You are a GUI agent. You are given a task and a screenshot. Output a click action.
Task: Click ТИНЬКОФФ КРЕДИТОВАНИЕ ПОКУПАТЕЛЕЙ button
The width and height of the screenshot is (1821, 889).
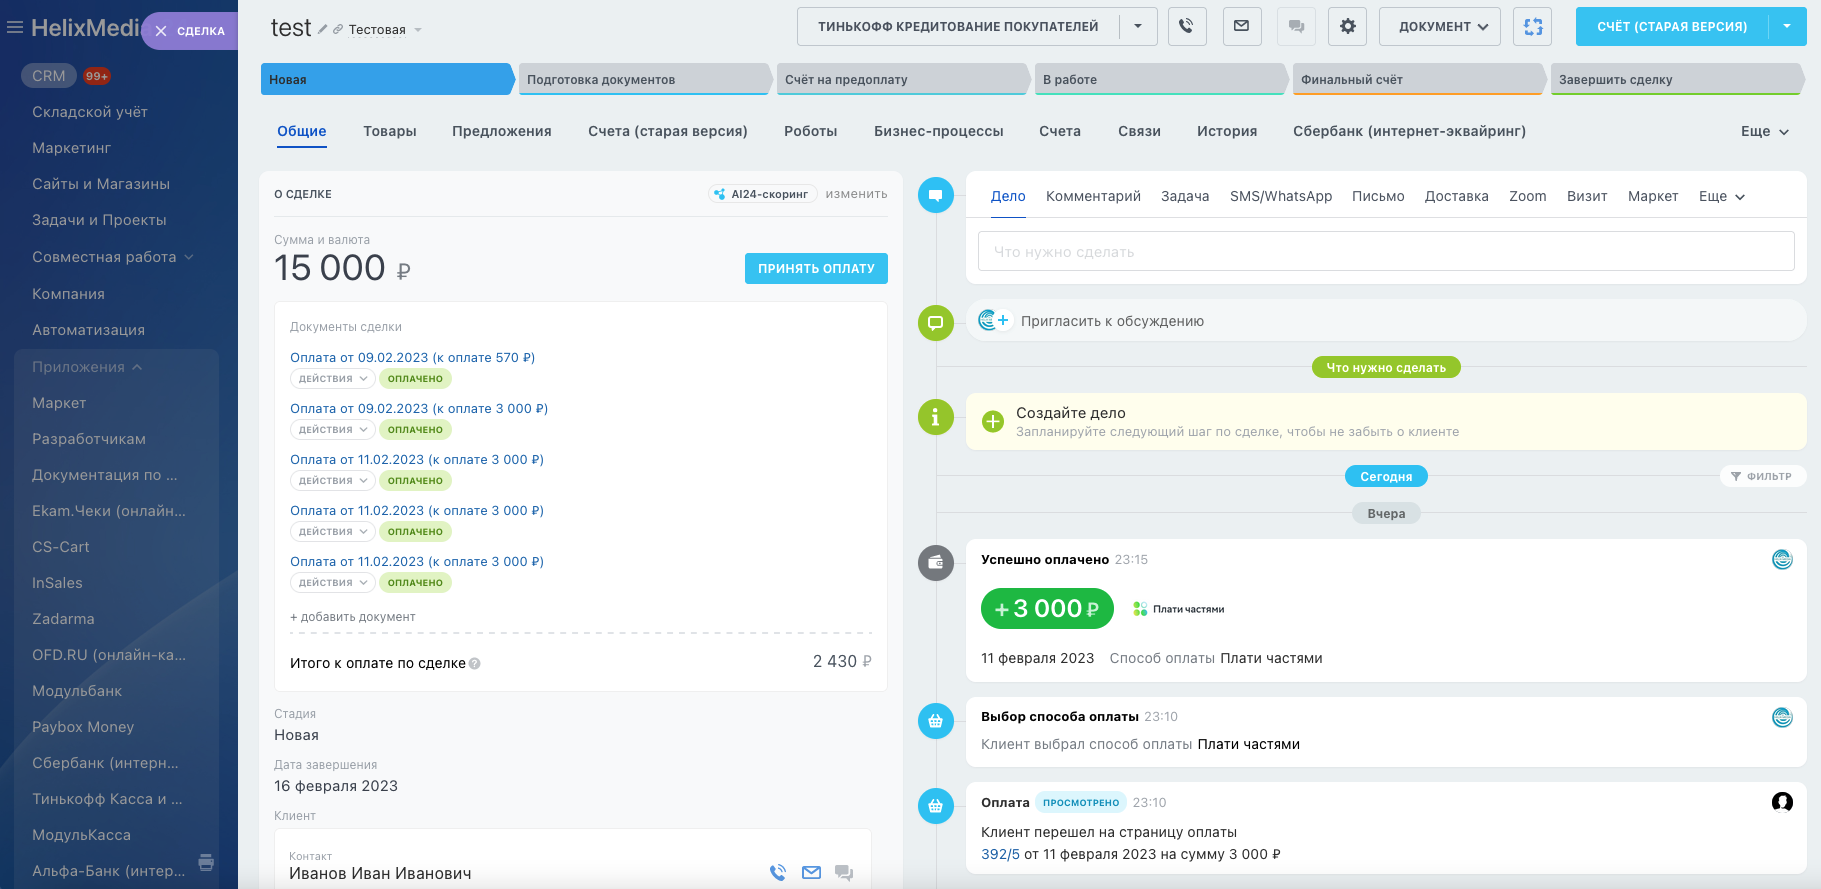[x=958, y=27]
